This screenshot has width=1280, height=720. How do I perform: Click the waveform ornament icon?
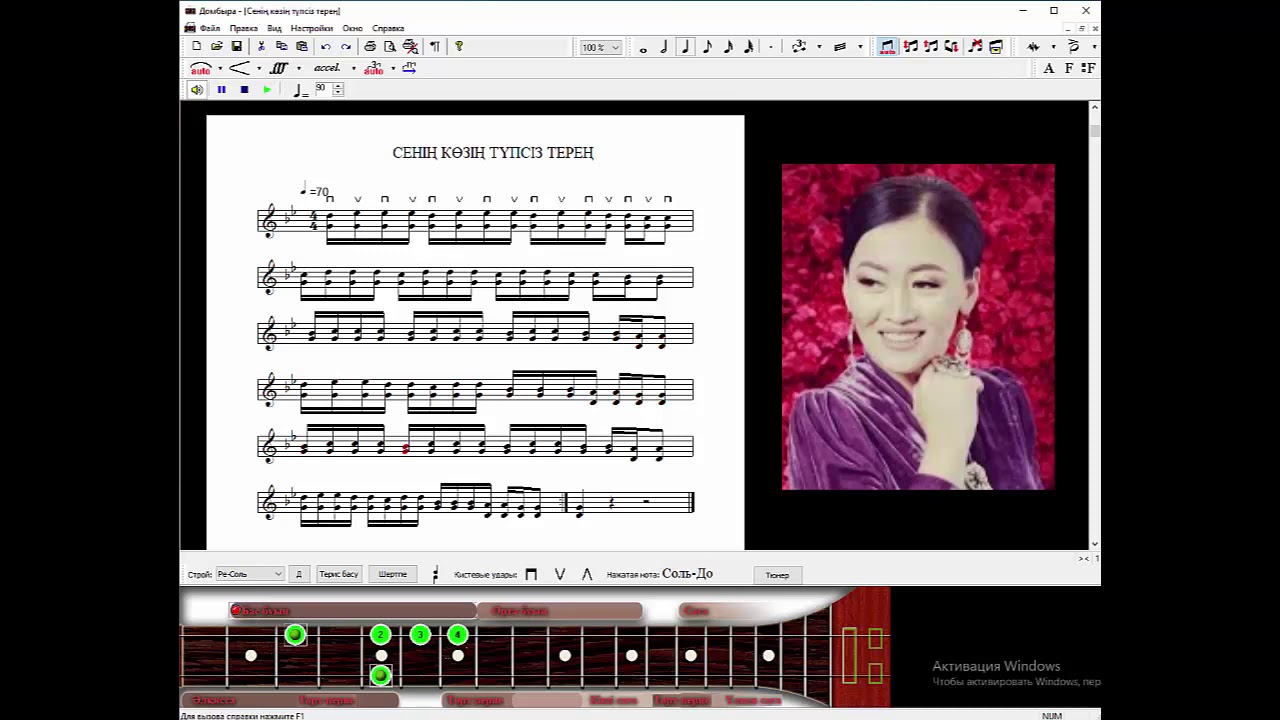(x=1033, y=47)
